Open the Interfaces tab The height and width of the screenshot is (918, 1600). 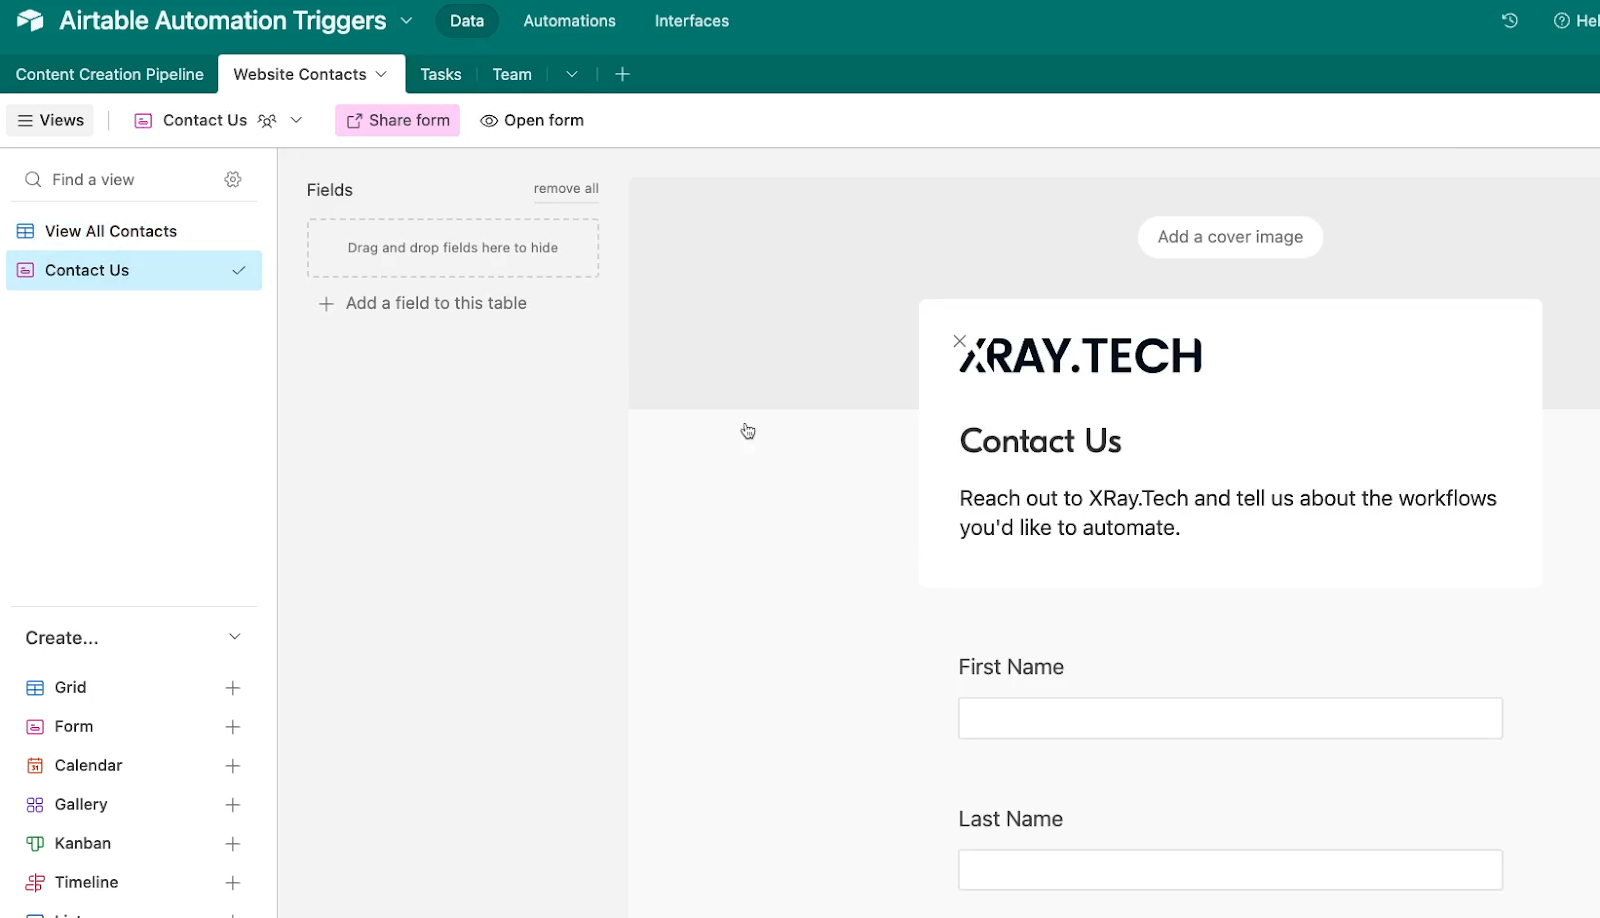(691, 21)
